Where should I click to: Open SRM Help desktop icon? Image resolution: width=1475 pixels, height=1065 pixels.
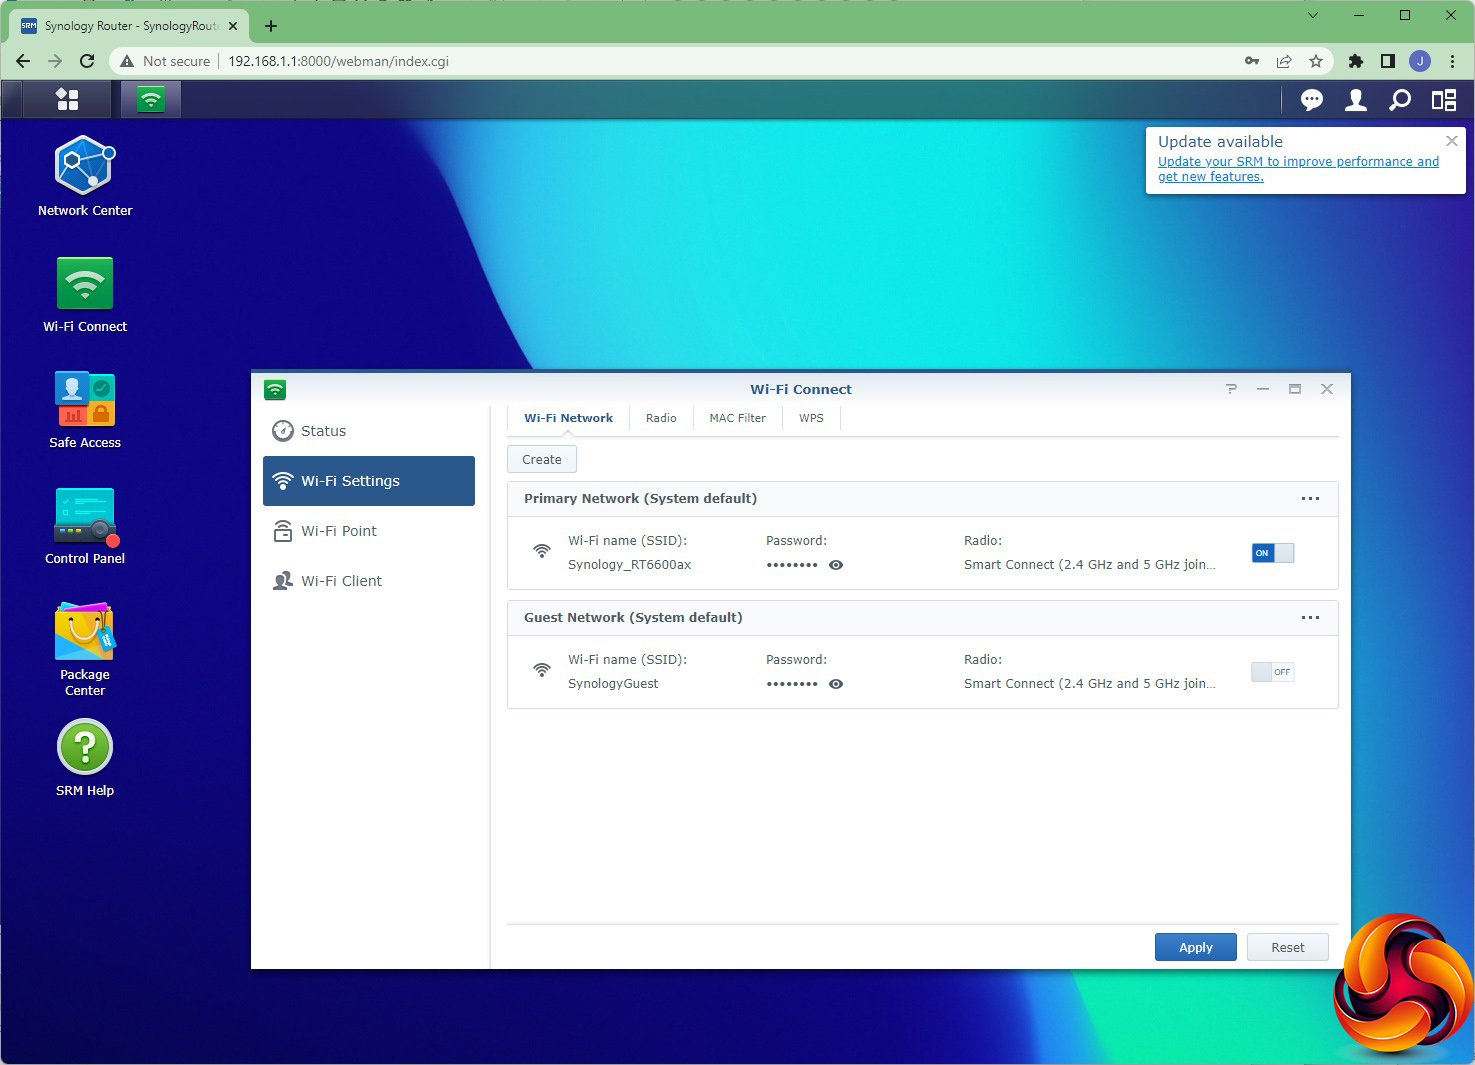pyautogui.click(x=85, y=759)
